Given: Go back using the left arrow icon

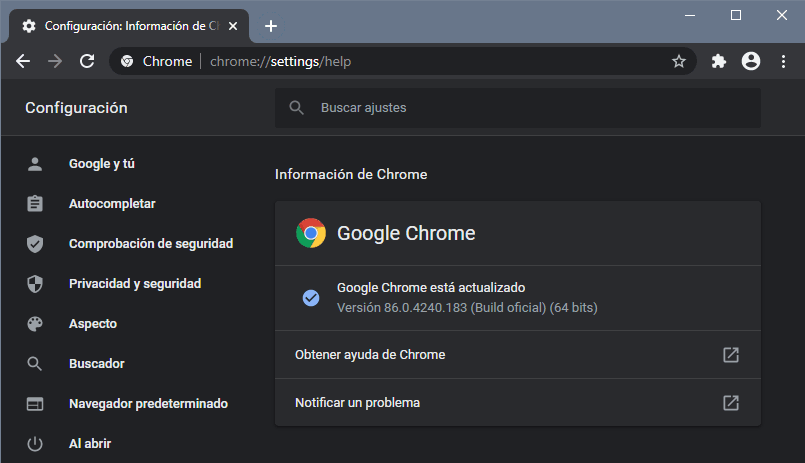Looking at the screenshot, I should click(x=23, y=61).
